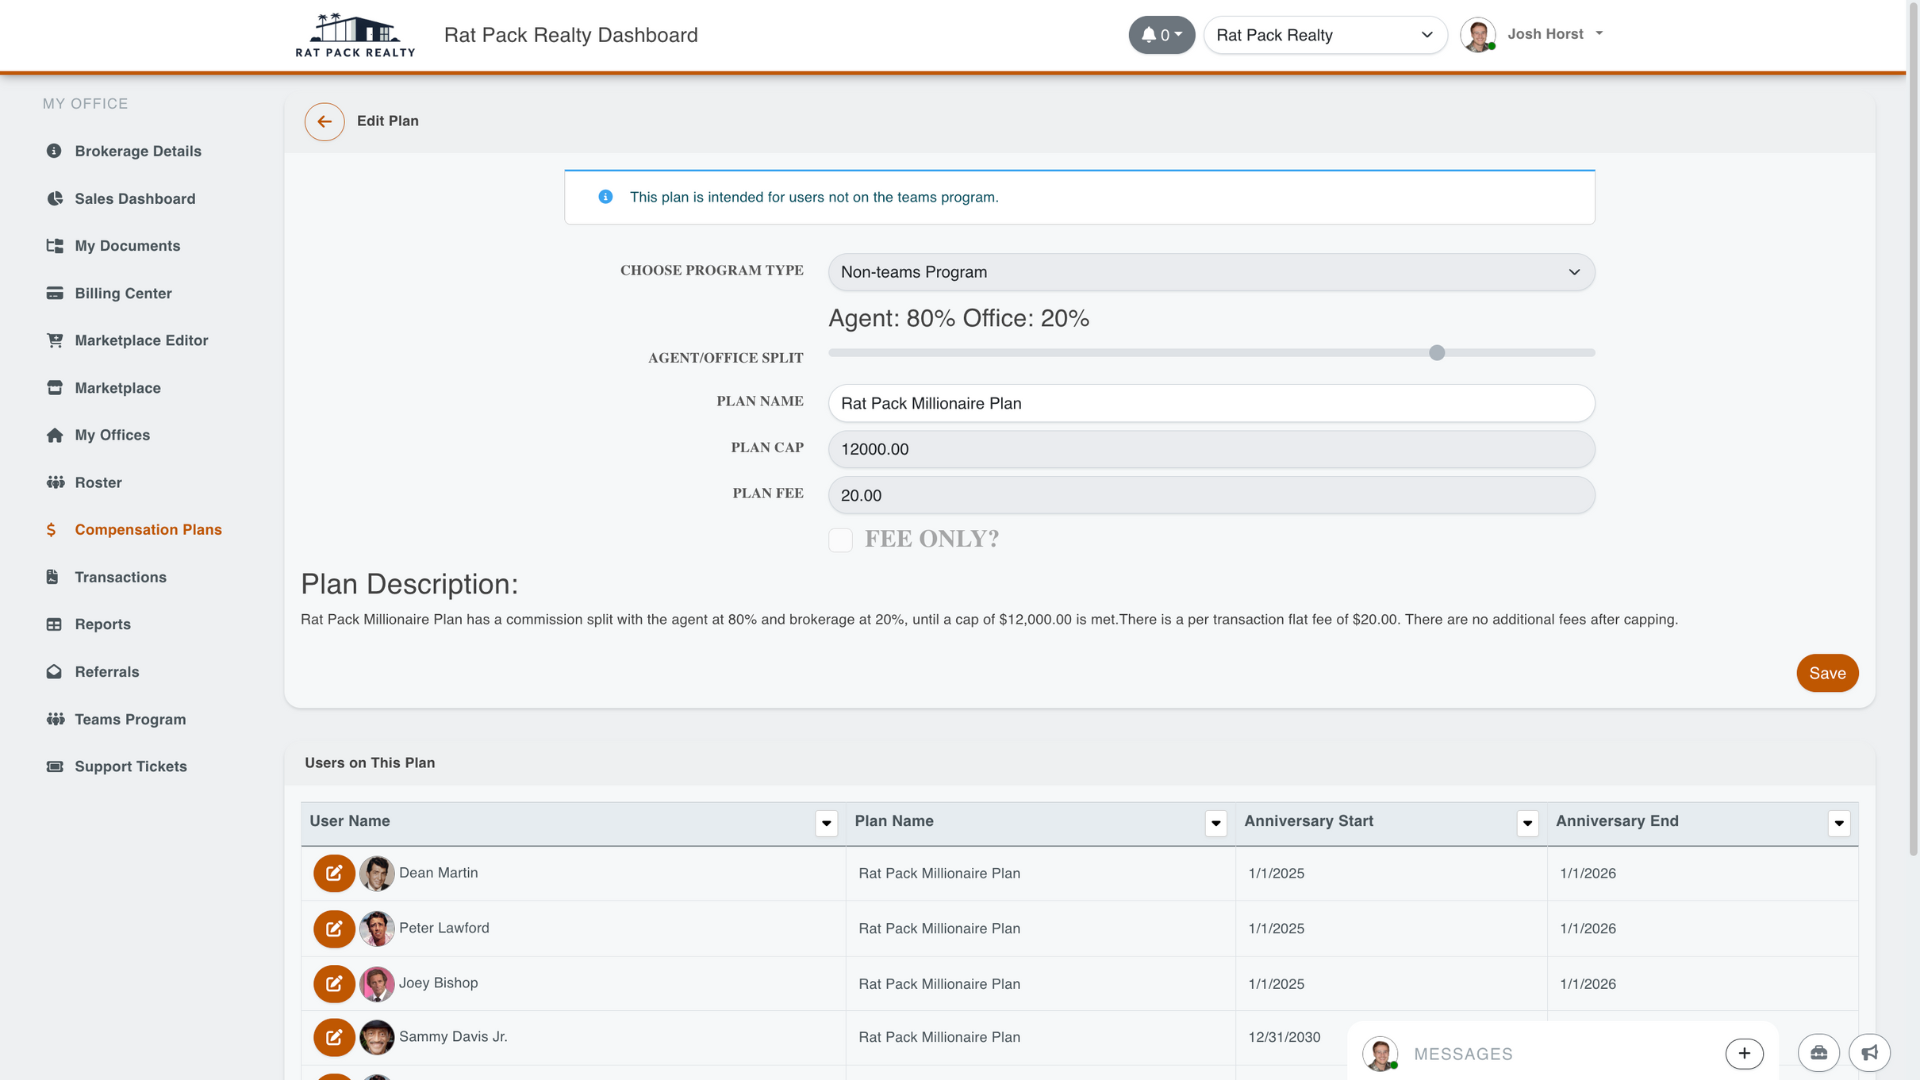
Task: Expand the Rat Pack Realty office selector
Action: point(1428,34)
